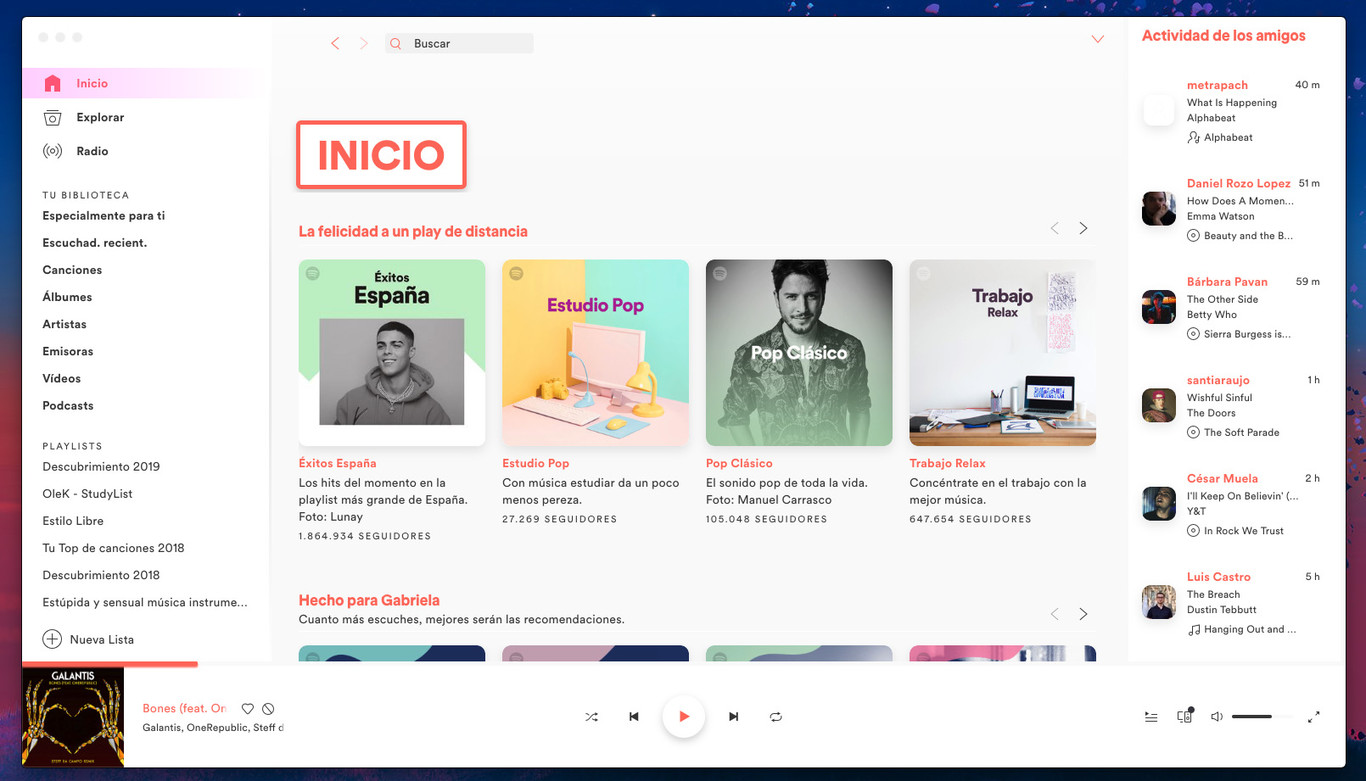Go back with the left arrow

(335, 43)
